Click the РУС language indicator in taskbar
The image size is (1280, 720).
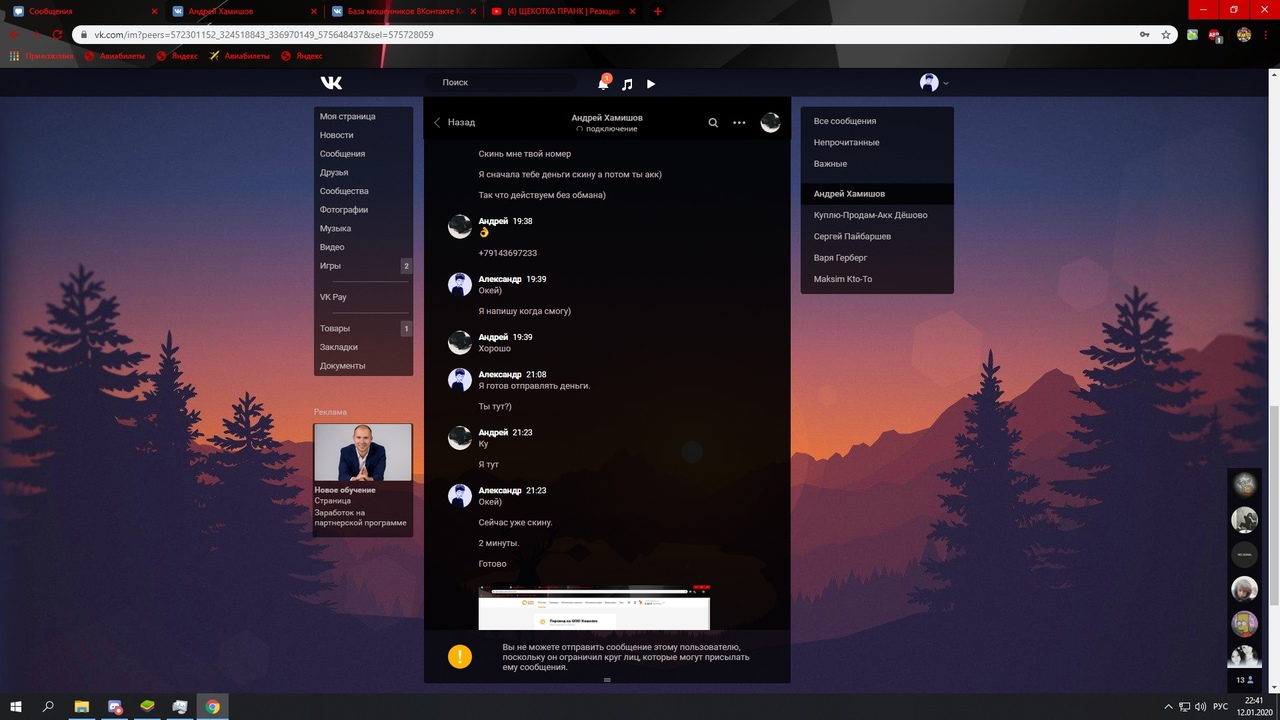click(1220, 707)
